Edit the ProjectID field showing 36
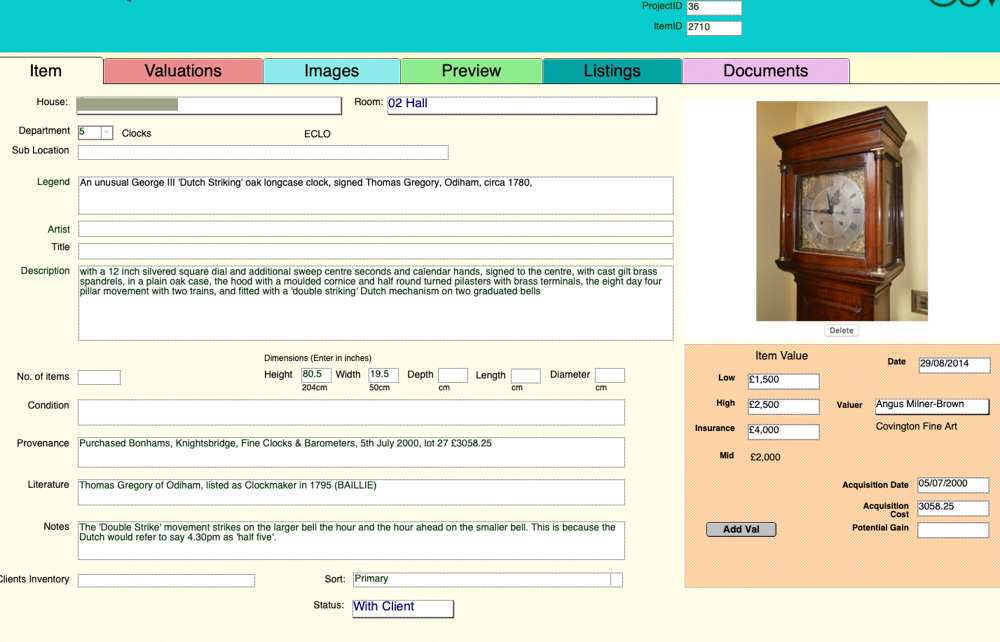This screenshot has width=1000, height=642. (712, 7)
